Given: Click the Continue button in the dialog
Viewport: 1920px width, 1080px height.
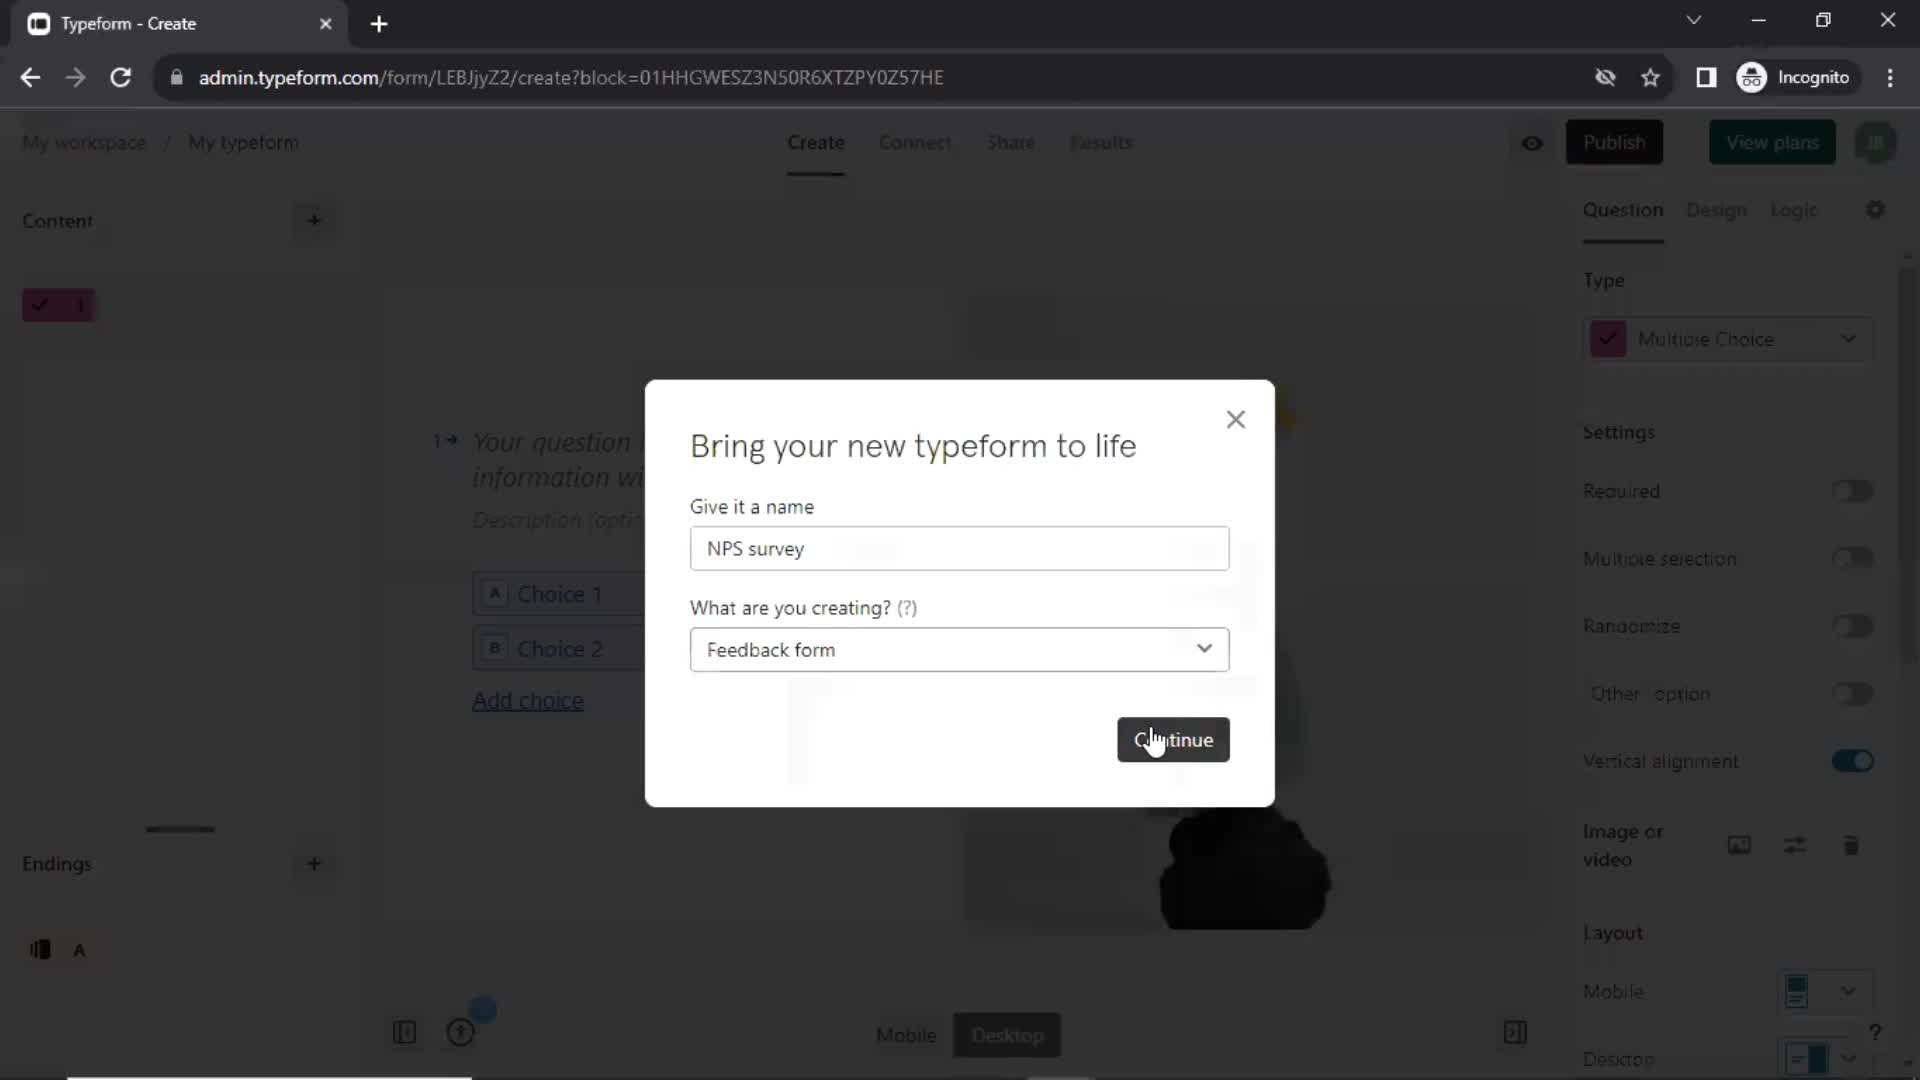Looking at the screenshot, I should click(x=1173, y=740).
